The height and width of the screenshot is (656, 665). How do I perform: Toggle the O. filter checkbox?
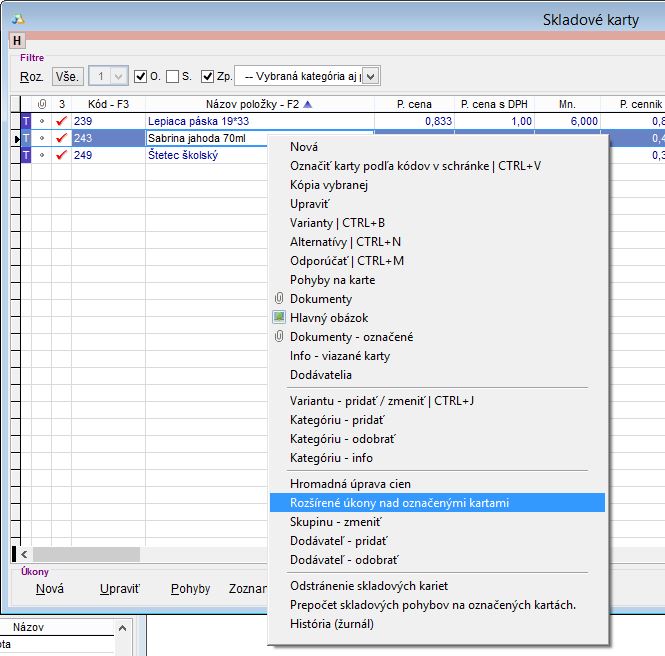coord(141,76)
